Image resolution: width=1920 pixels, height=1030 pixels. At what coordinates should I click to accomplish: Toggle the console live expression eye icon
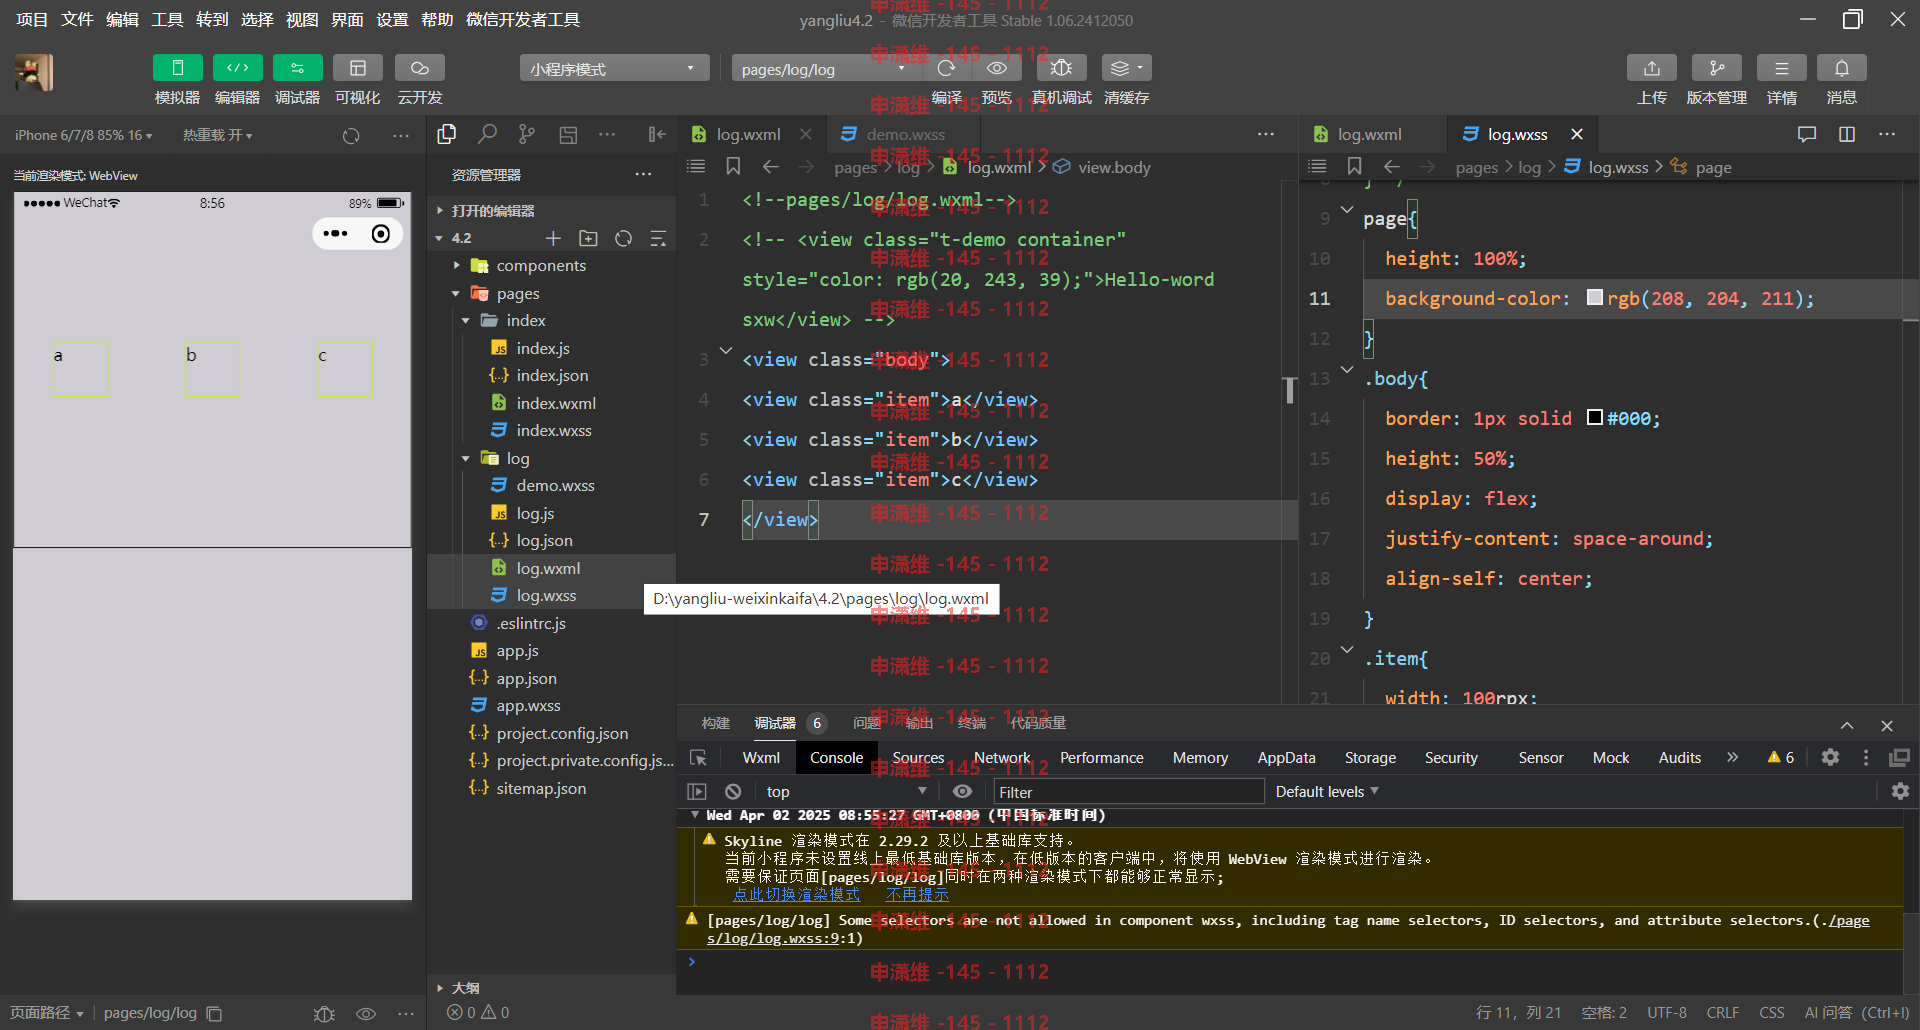coord(962,791)
